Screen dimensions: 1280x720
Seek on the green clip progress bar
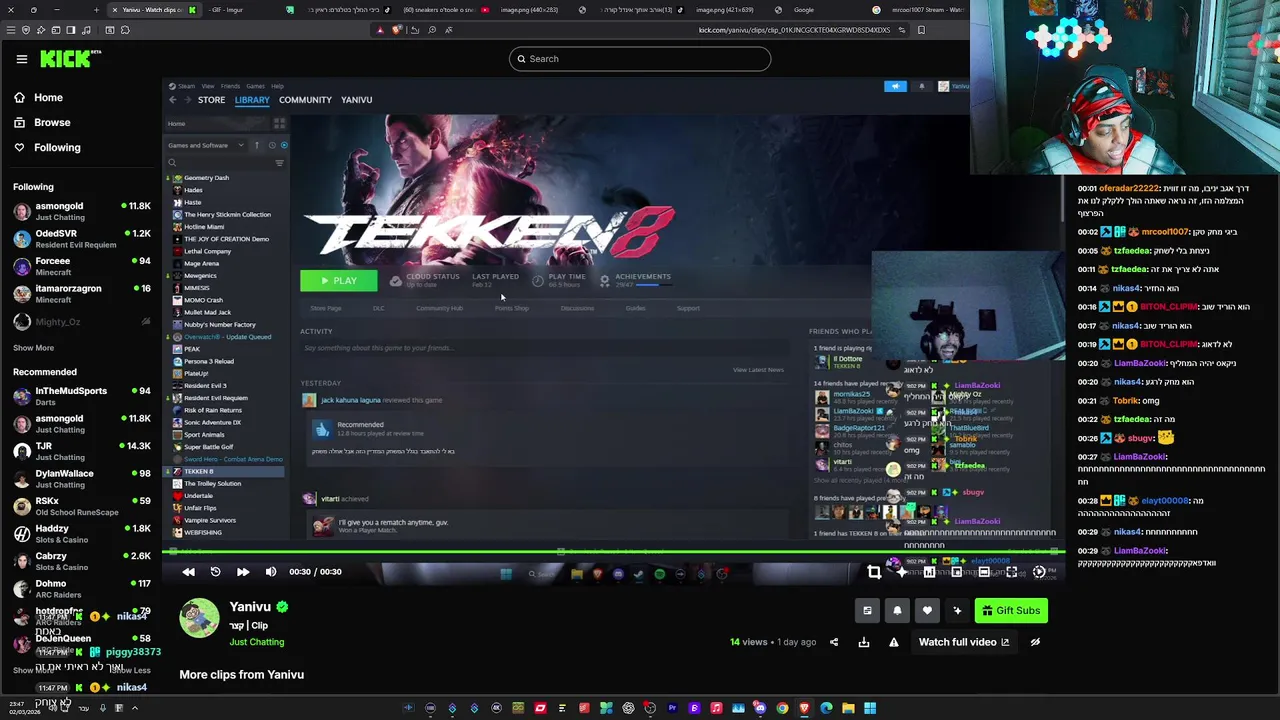pos(614,551)
